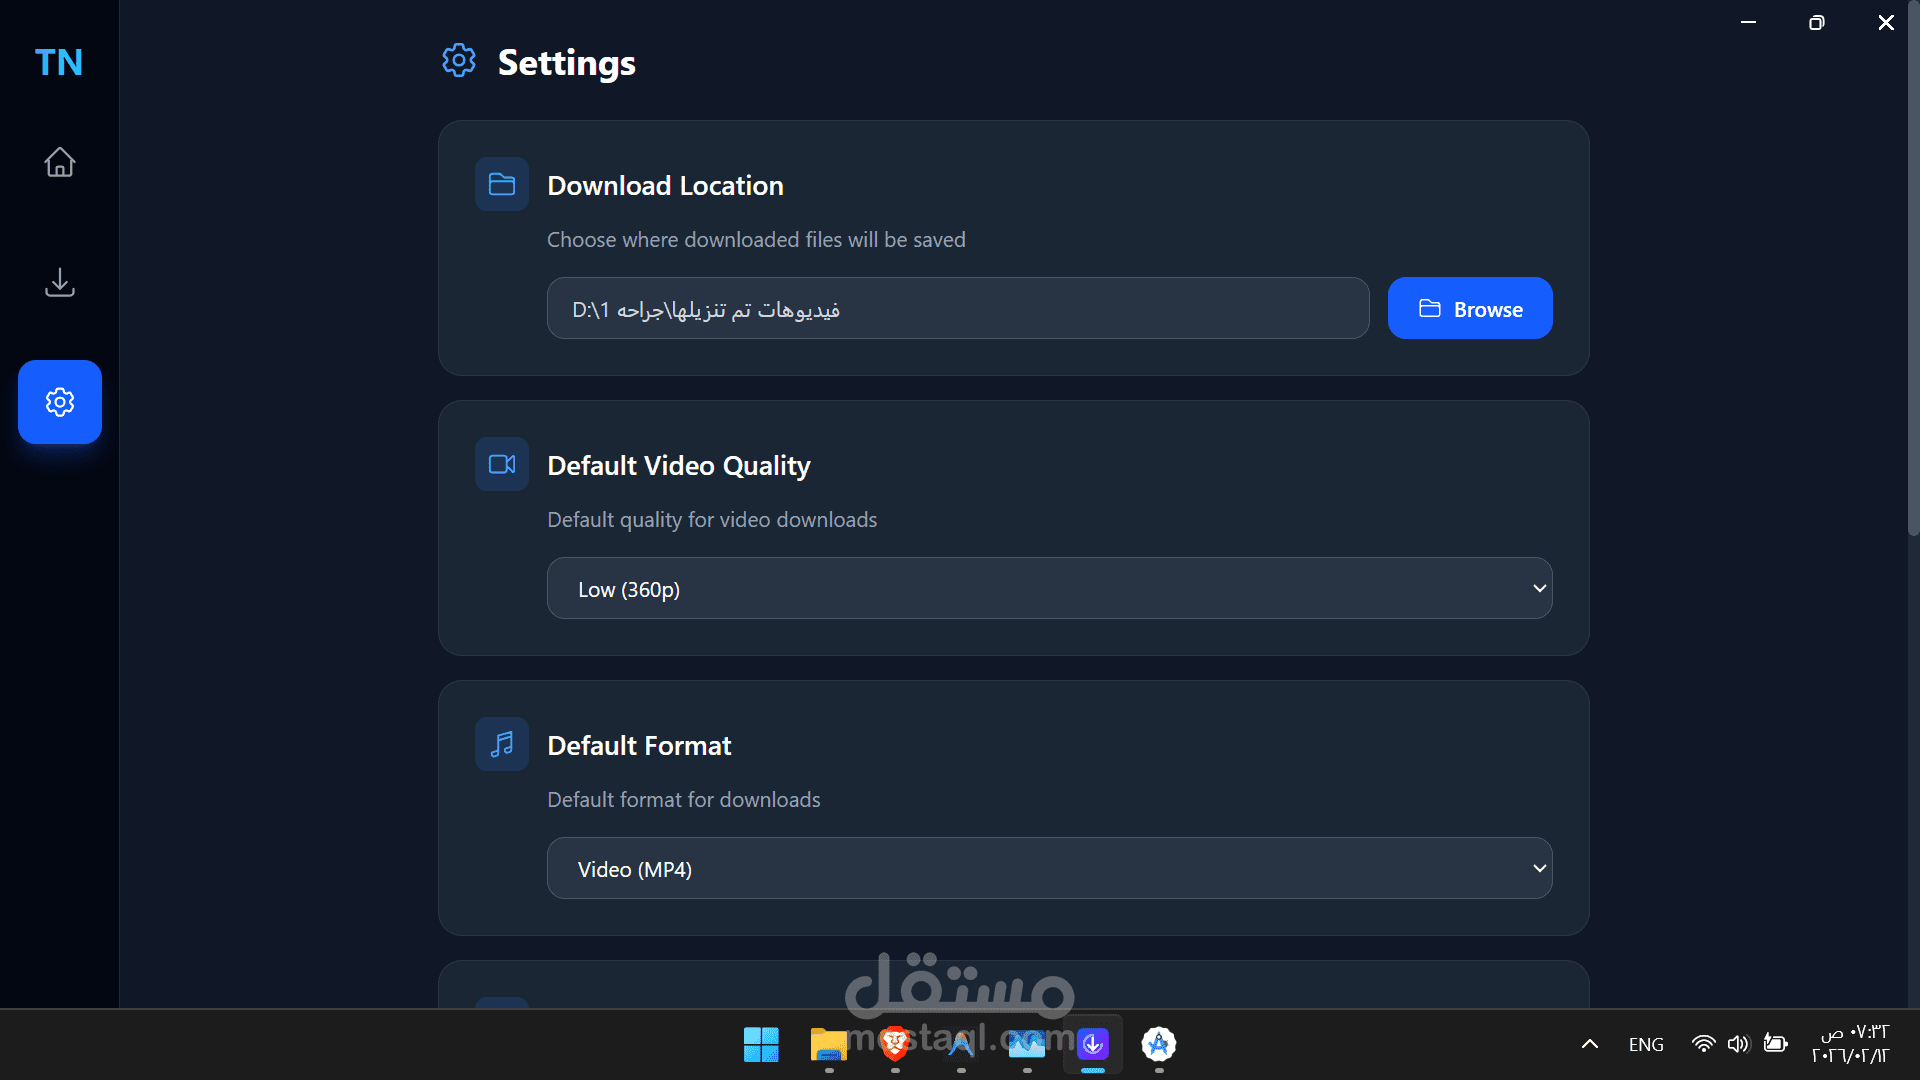Click the Default Video Quality camera icon

click(x=502, y=465)
